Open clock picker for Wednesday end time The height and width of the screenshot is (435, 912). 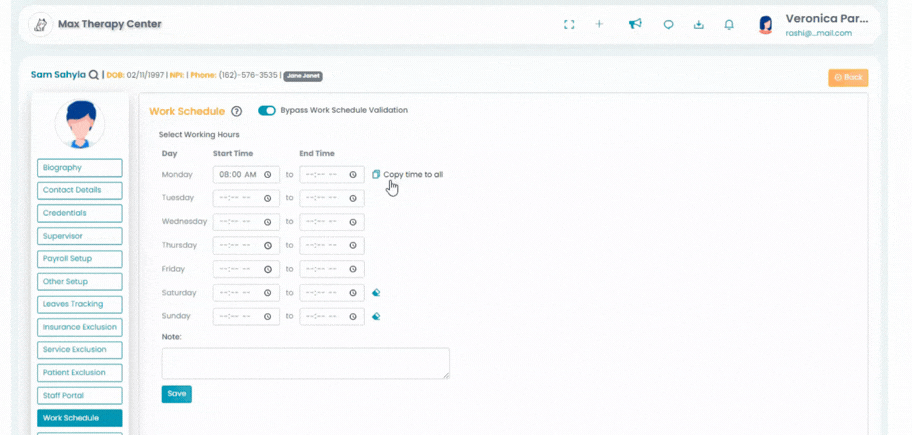click(x=353, y=222)
